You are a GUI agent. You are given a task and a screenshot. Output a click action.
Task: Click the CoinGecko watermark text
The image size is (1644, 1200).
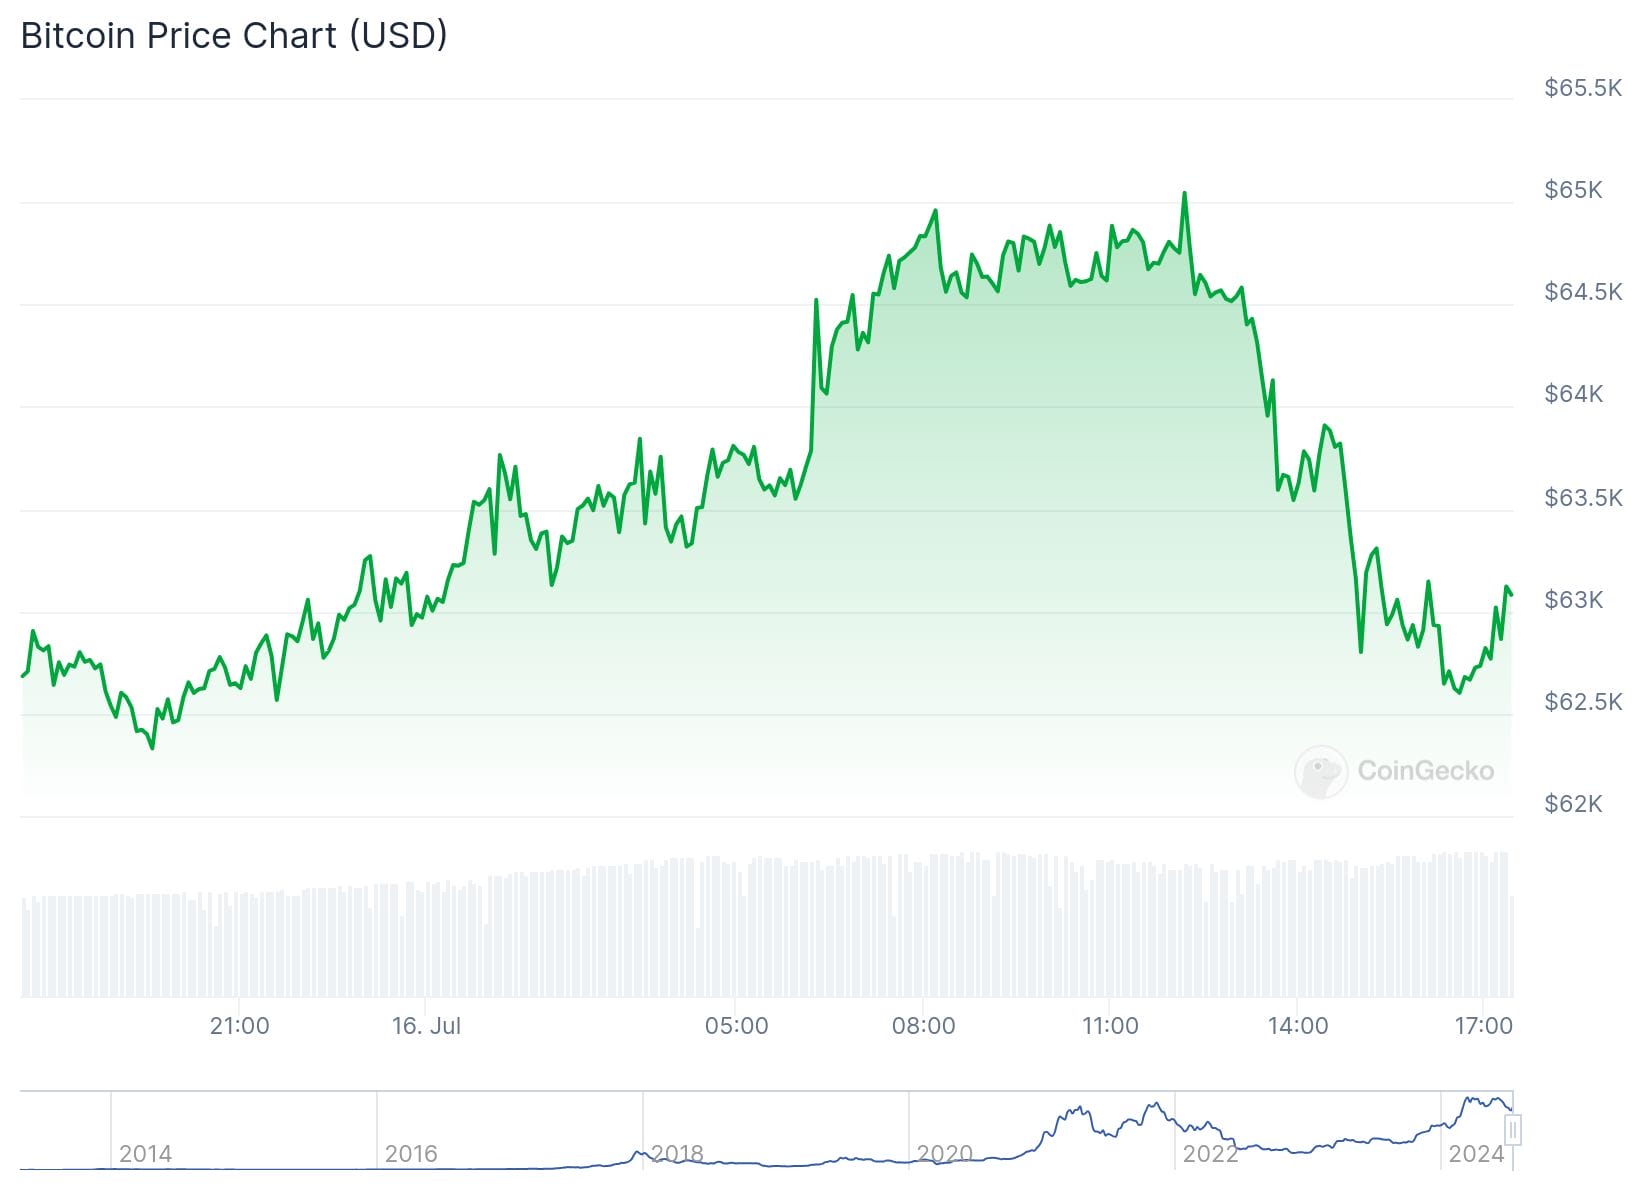[1425, 771]
